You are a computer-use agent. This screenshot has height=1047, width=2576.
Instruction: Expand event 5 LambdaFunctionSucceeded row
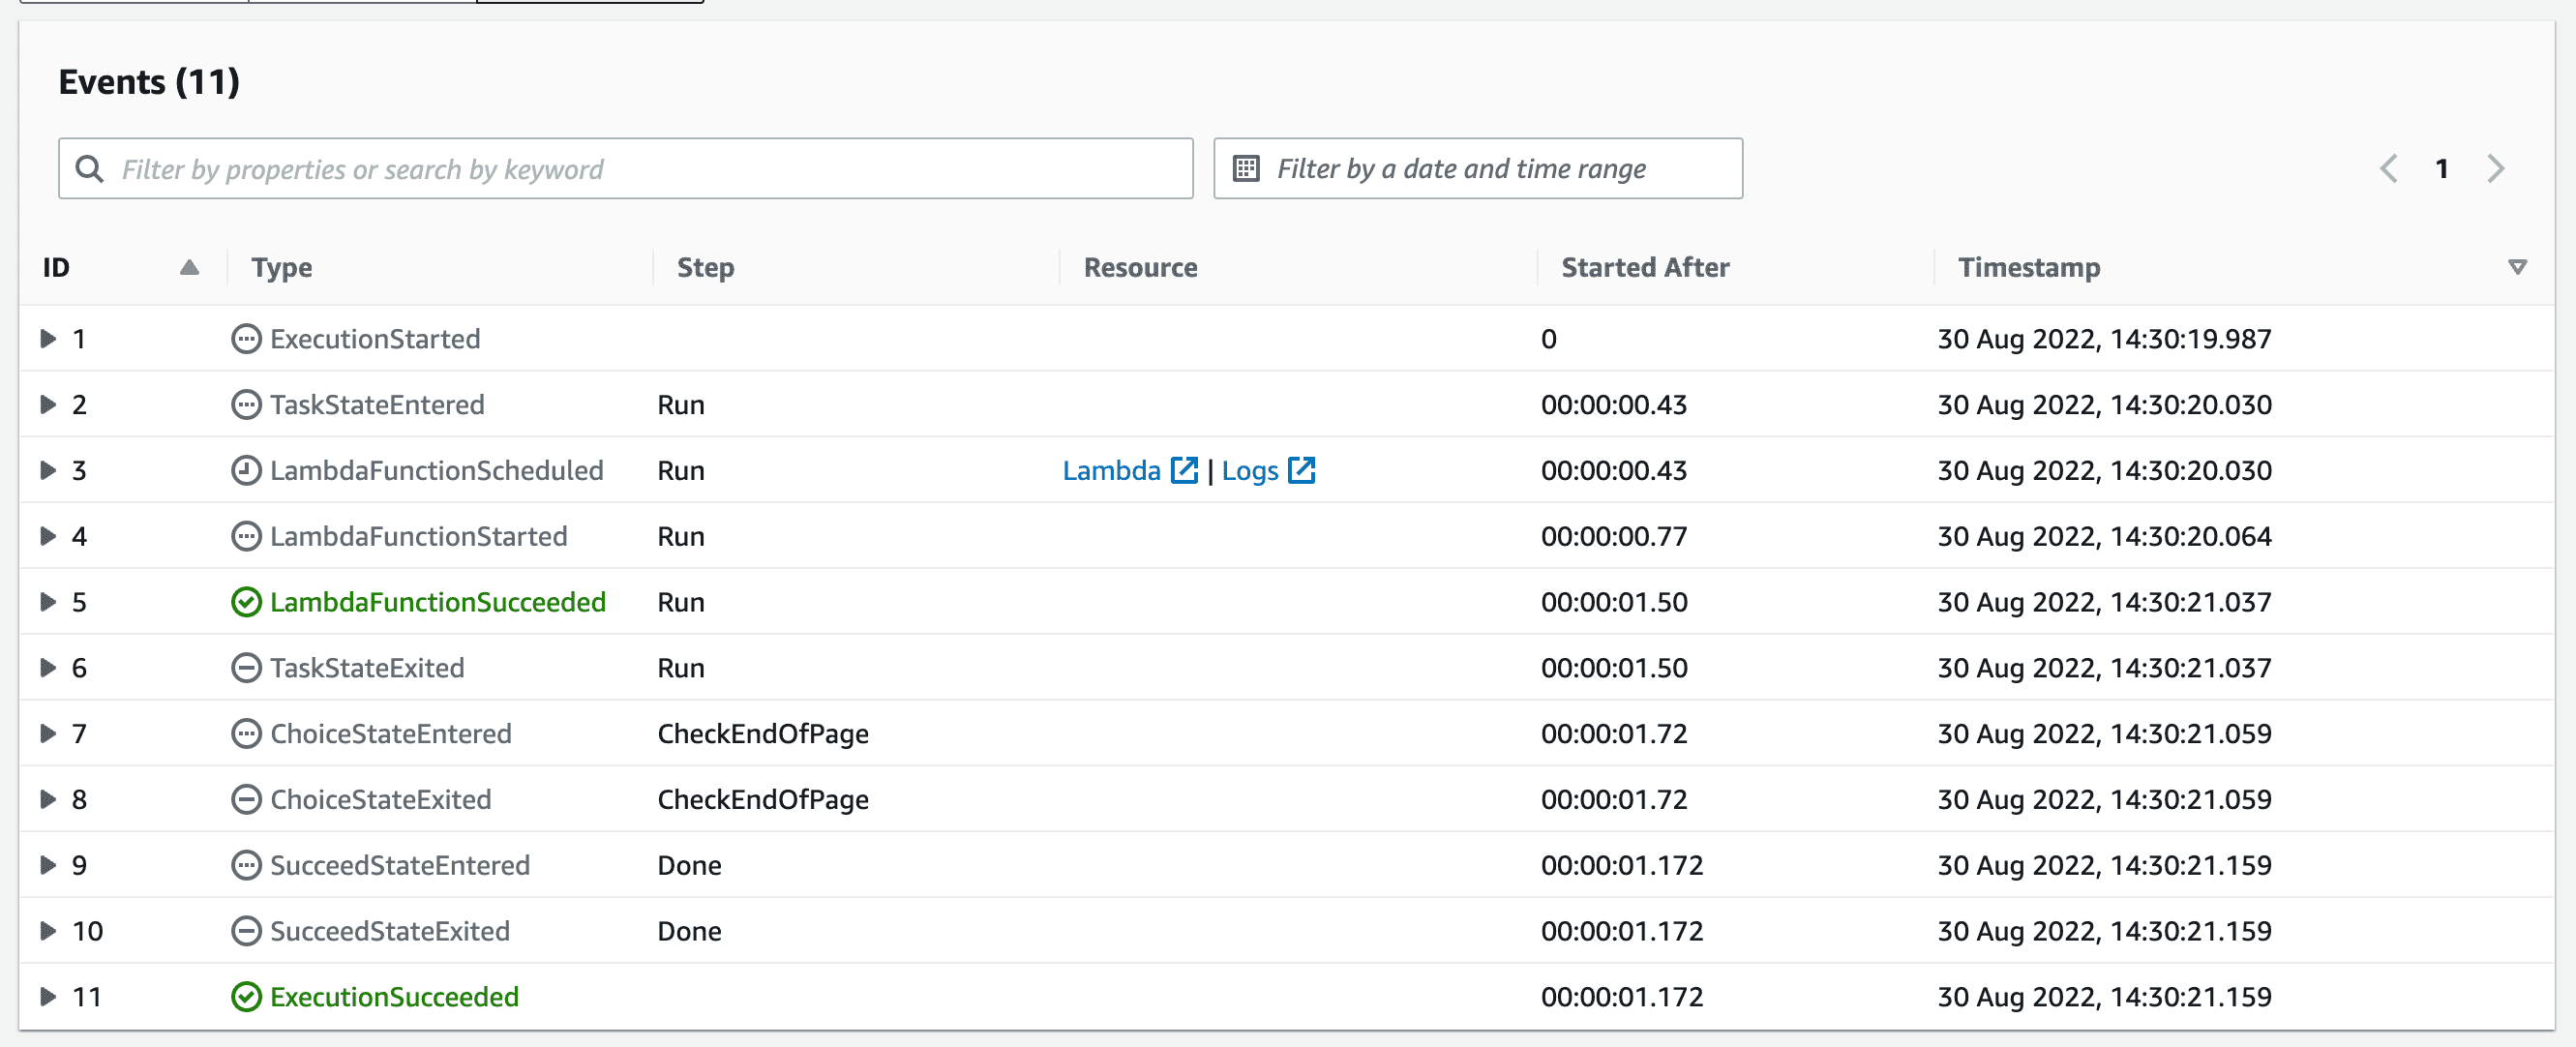tap(47, 602)
